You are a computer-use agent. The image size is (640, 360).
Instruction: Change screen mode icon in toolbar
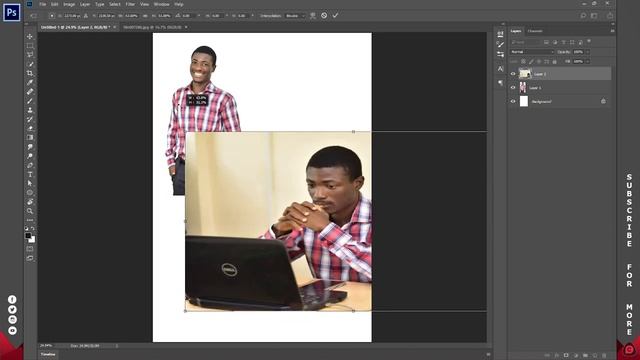30,258
